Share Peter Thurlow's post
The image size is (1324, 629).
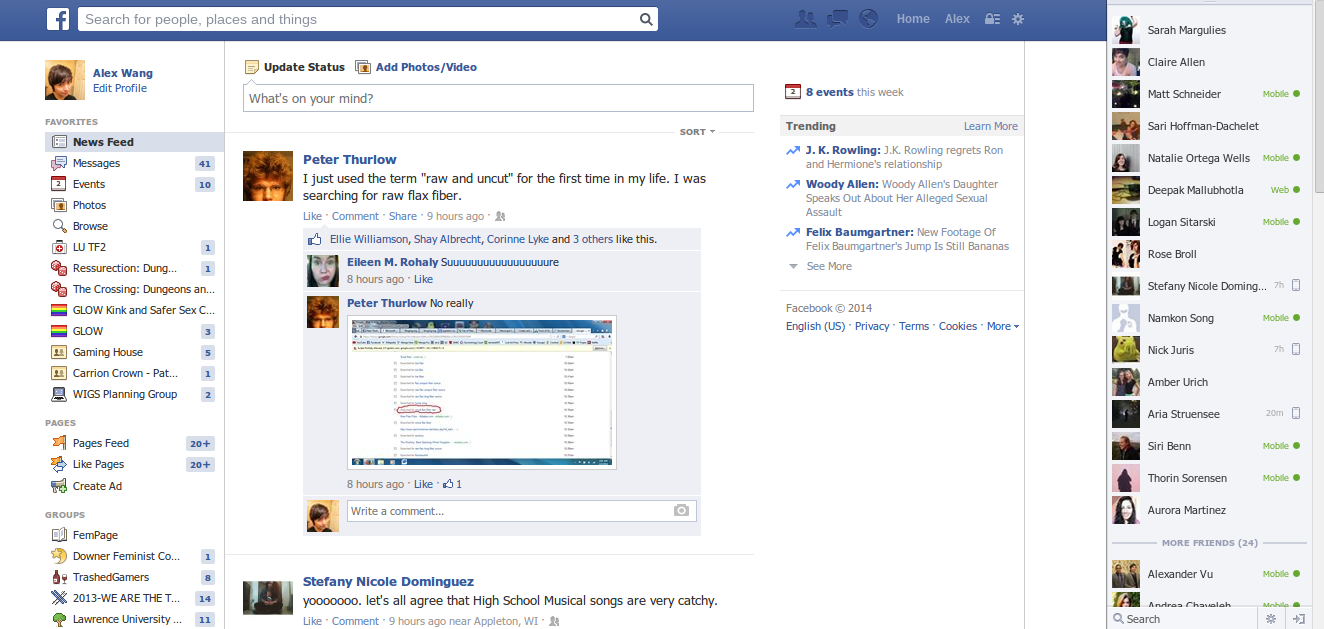point(403,216)
